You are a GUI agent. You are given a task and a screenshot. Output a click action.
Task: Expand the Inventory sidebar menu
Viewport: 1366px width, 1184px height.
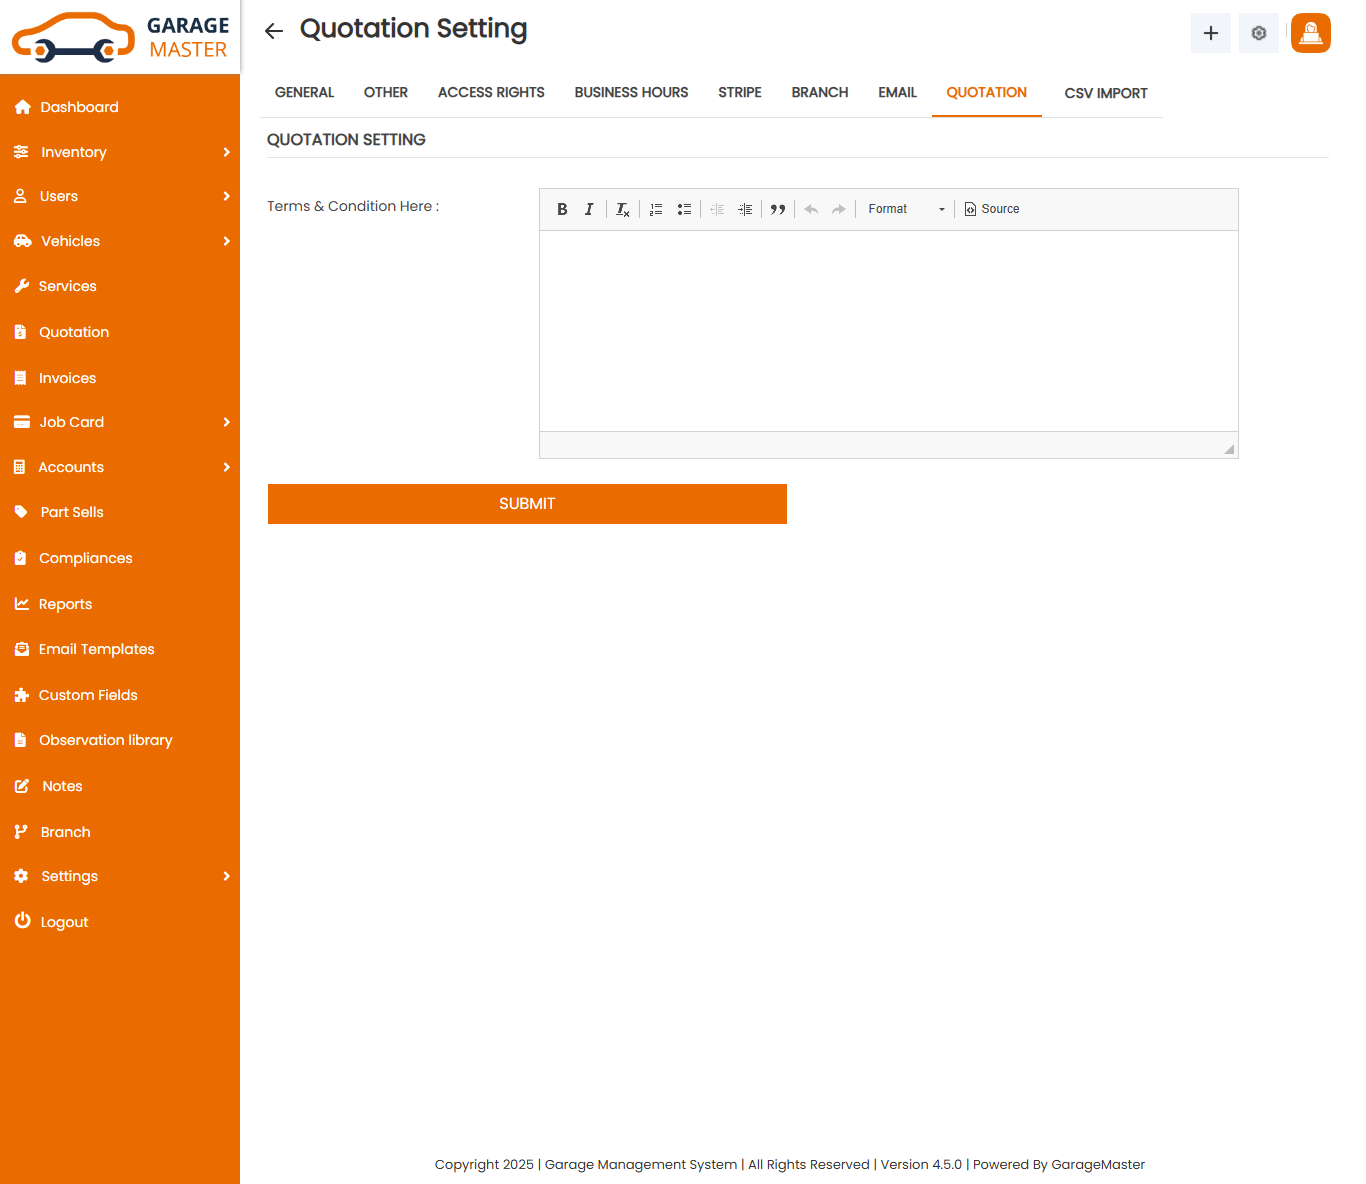click(x=120, y=152)
